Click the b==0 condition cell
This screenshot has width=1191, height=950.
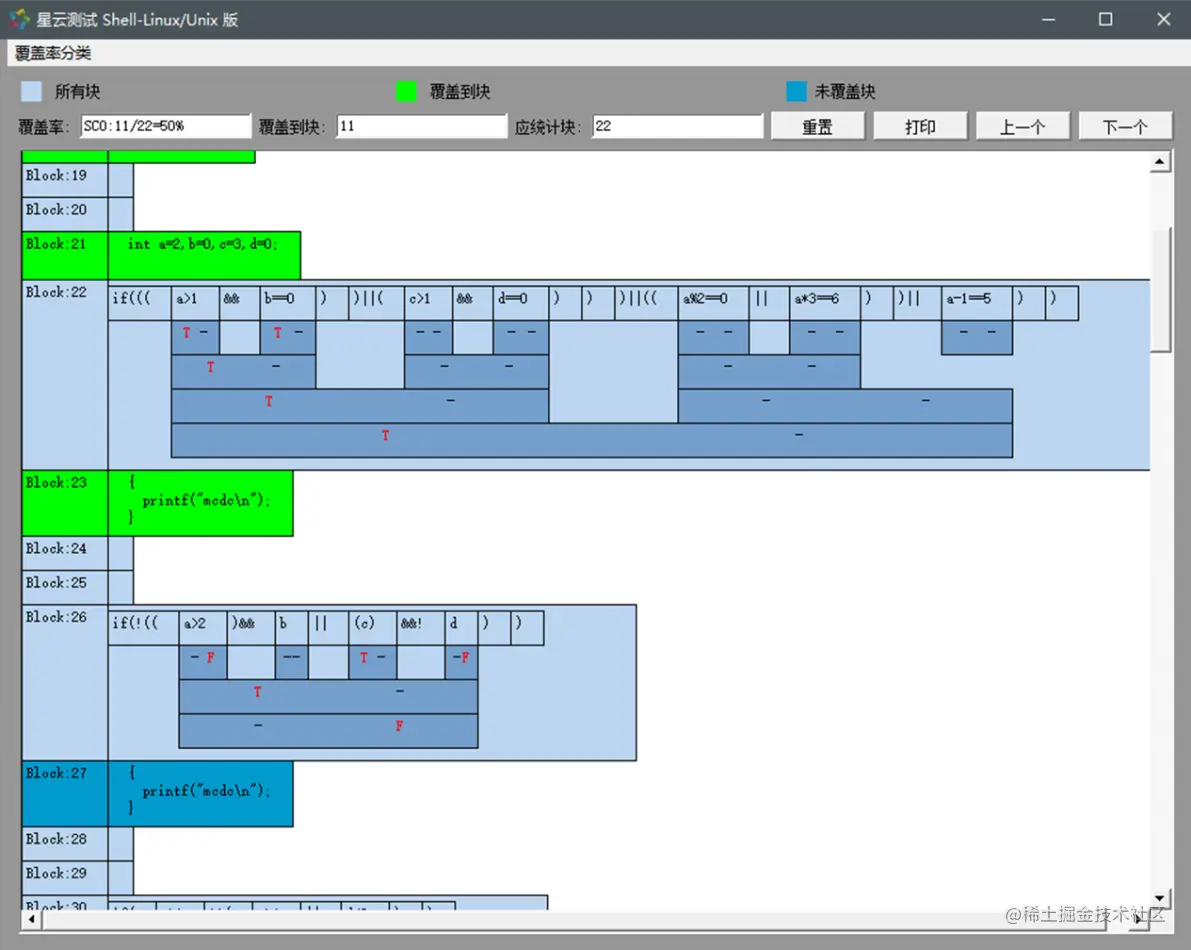click(x=287, y=303)
